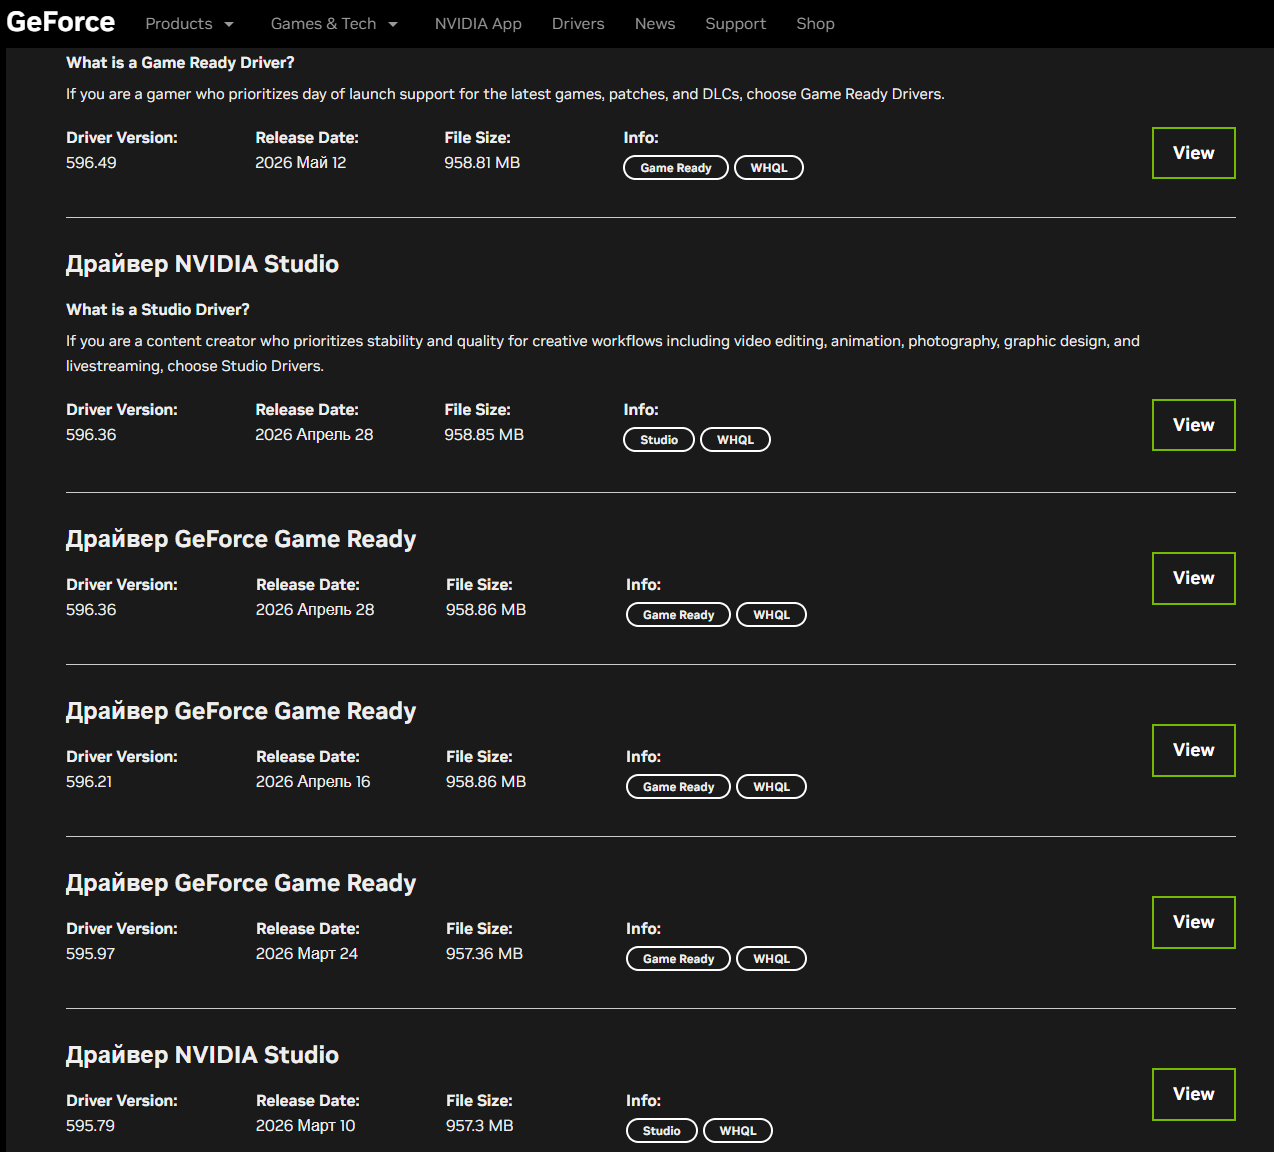Click WHQL badge for driver 595.97
This screenshot has height=1152, width=1274.
point(771,959)
